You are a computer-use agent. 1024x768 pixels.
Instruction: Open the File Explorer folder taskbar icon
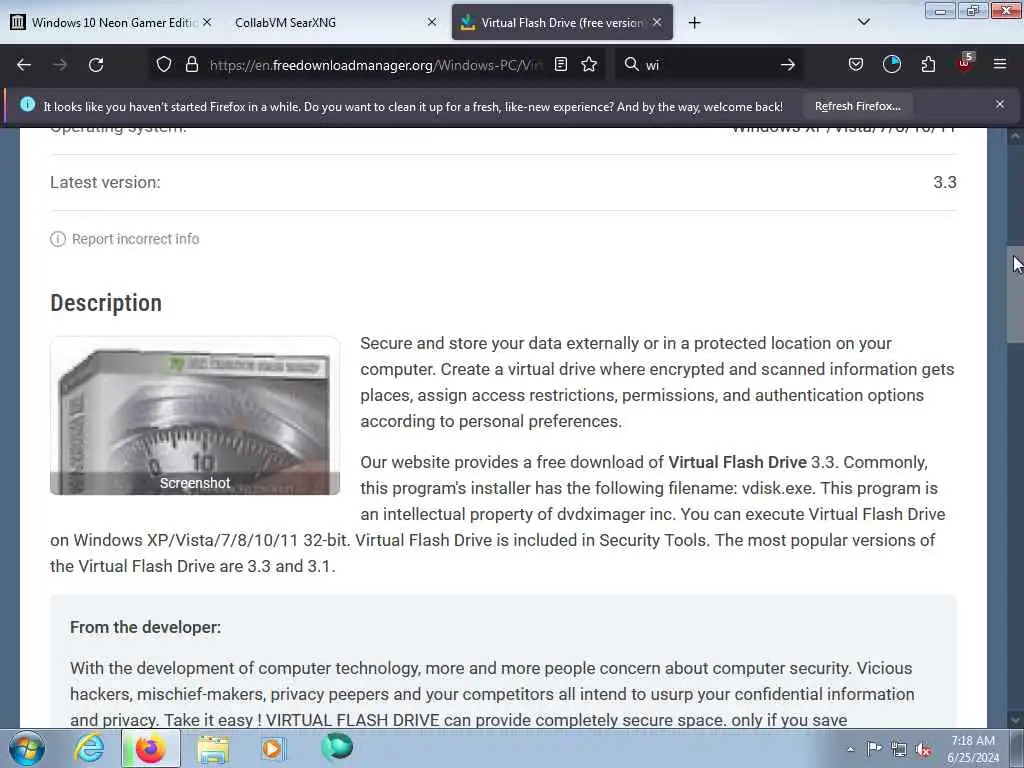(x=213, y=749)
